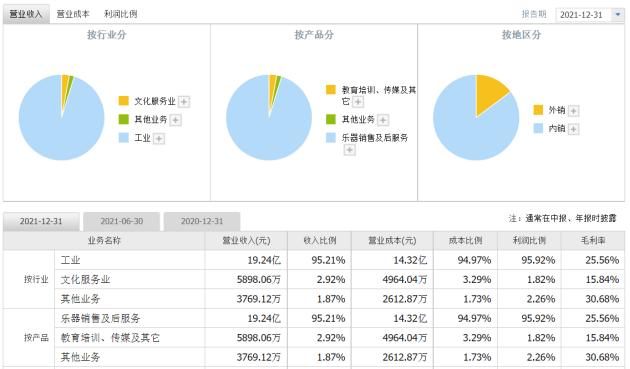Select the 营业收入 tab
This screenshot has height=369, width=630.
(x=26, y=14)
